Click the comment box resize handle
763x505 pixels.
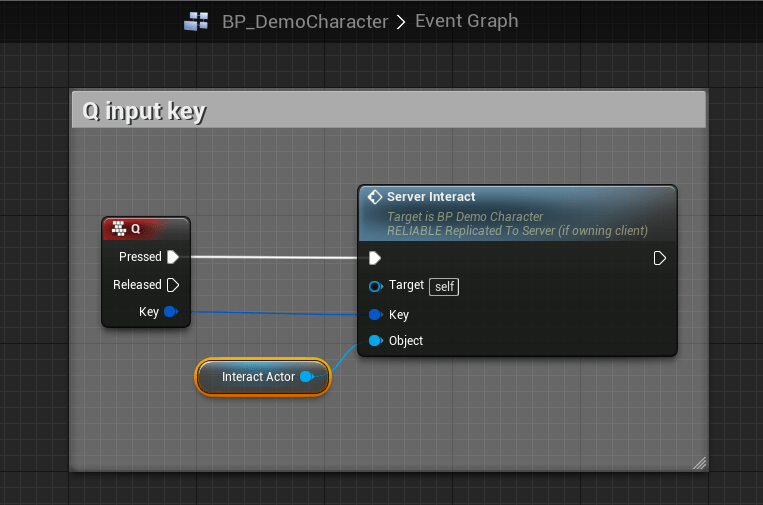(699, 463)
